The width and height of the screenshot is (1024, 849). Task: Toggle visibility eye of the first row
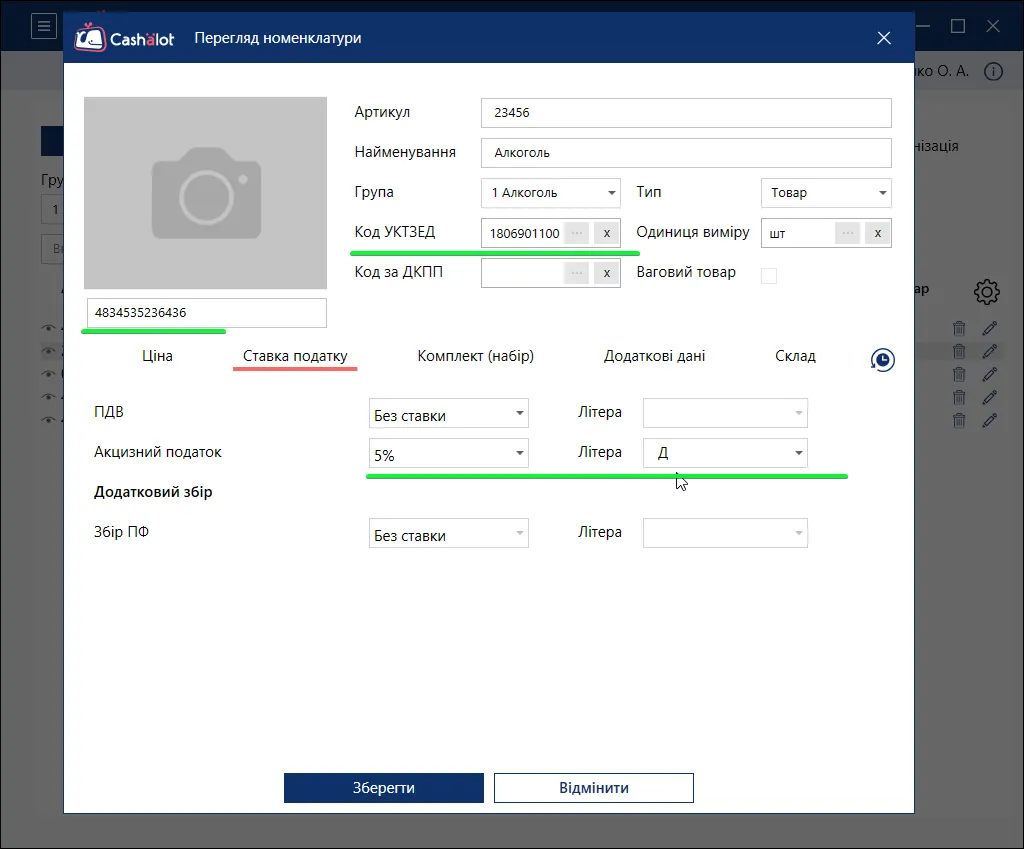[x=48, y=328]
